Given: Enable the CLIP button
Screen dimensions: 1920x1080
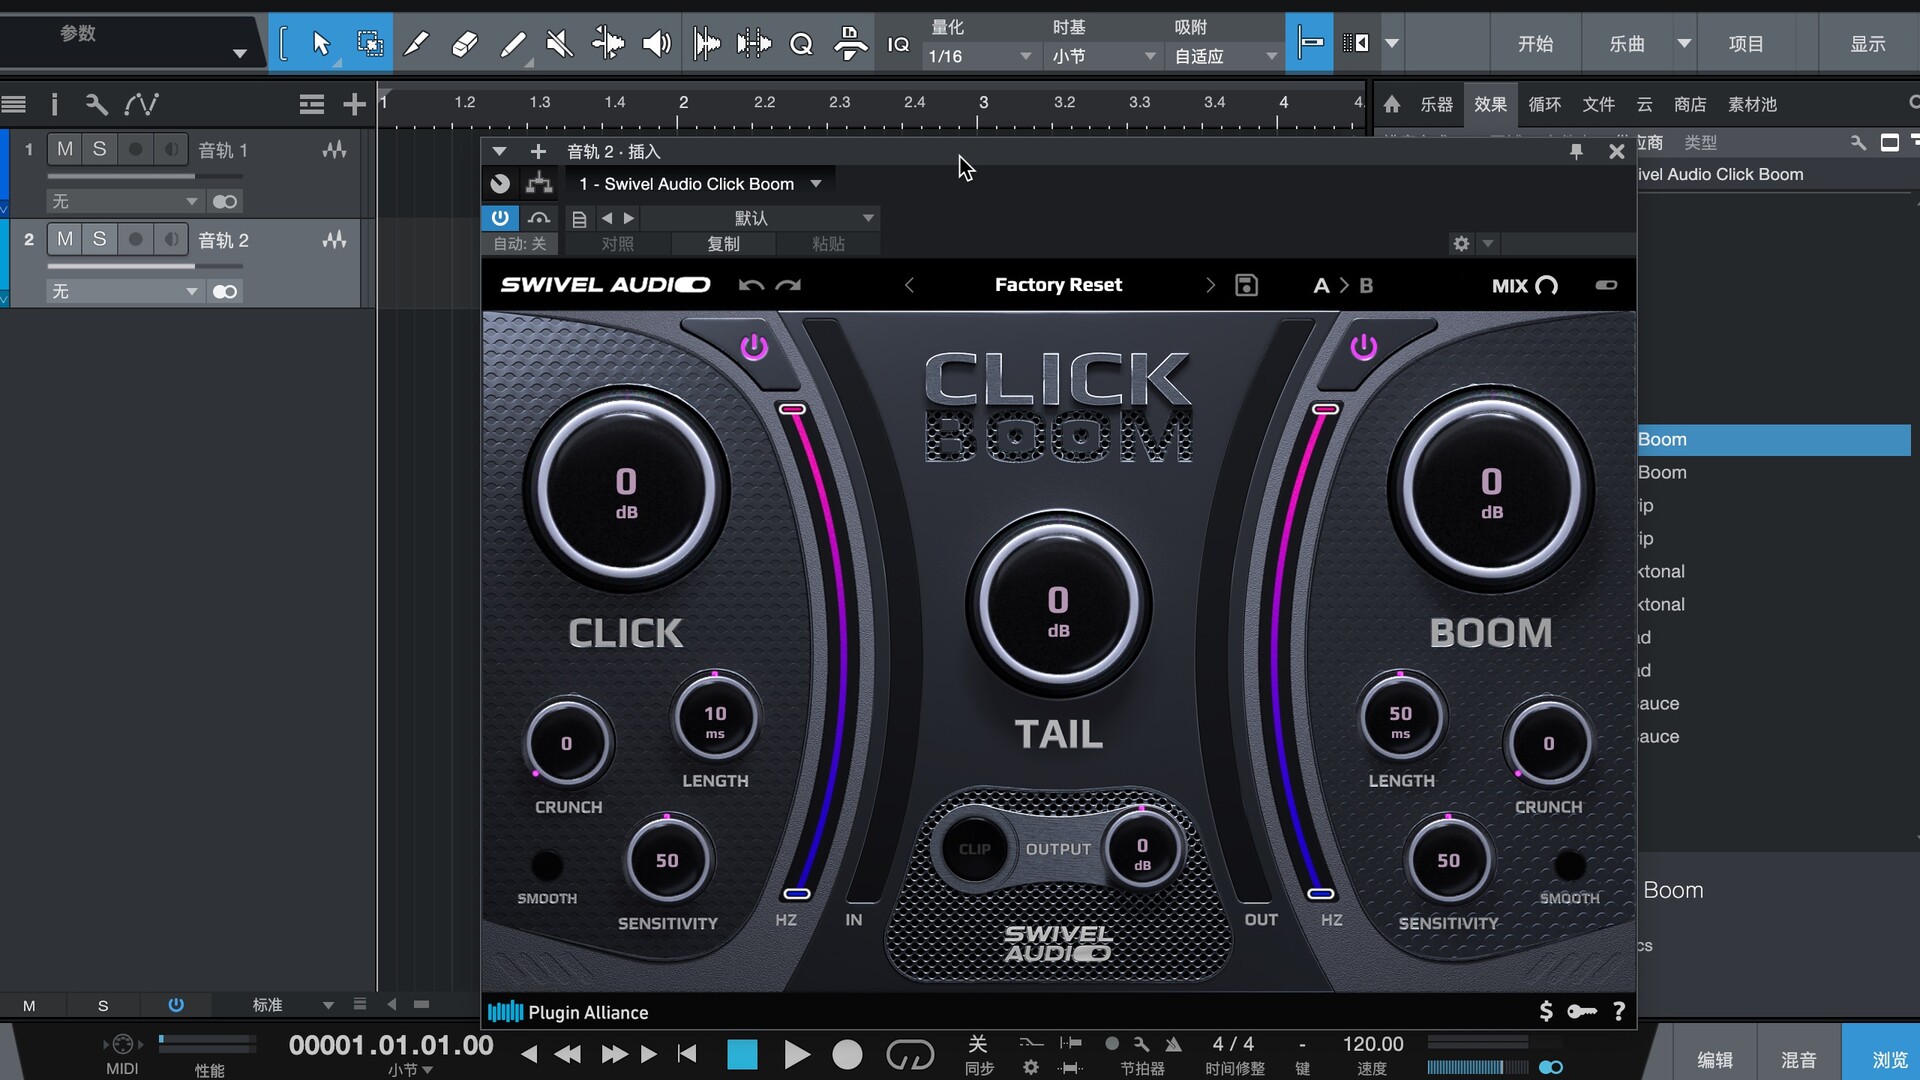Looking at the screenshot, I should [x=974, y=849].
